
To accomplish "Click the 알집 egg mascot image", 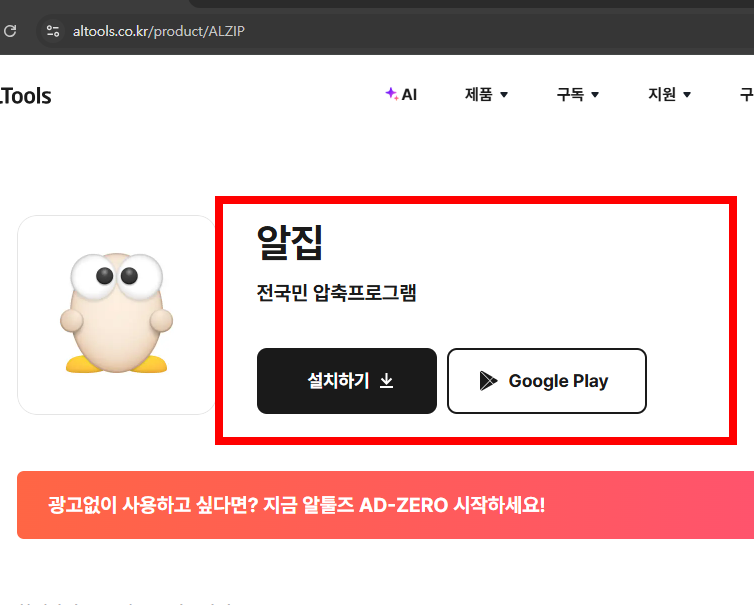I will tap(116, 314).
